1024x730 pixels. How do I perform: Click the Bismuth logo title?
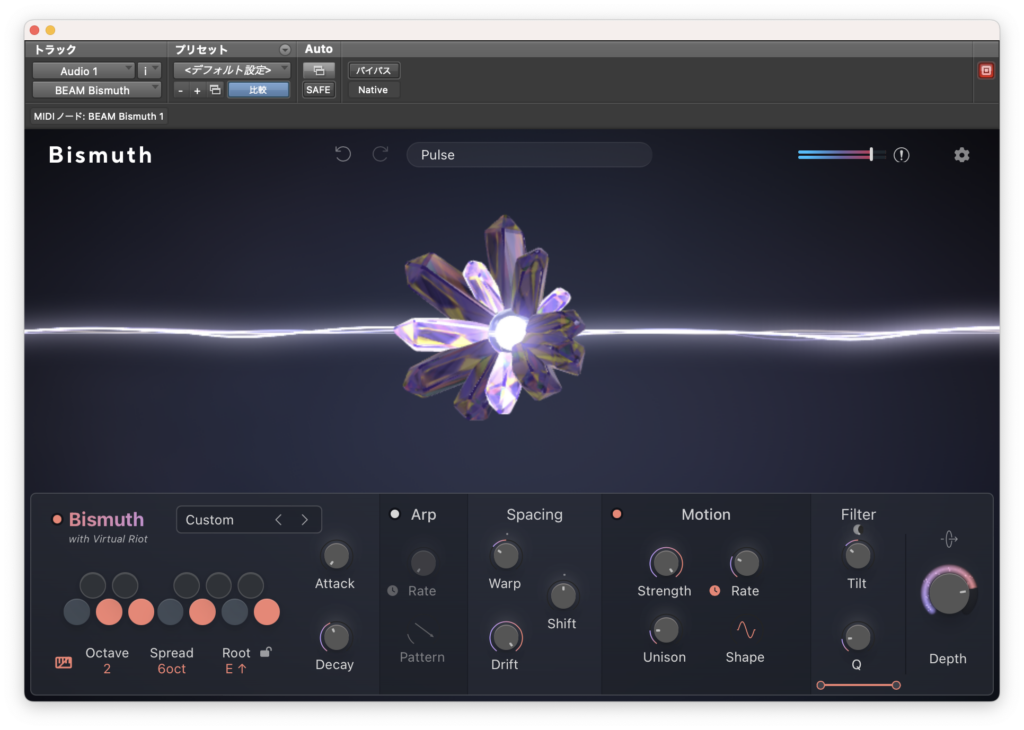pyautogui.click(x=101, y=155)
